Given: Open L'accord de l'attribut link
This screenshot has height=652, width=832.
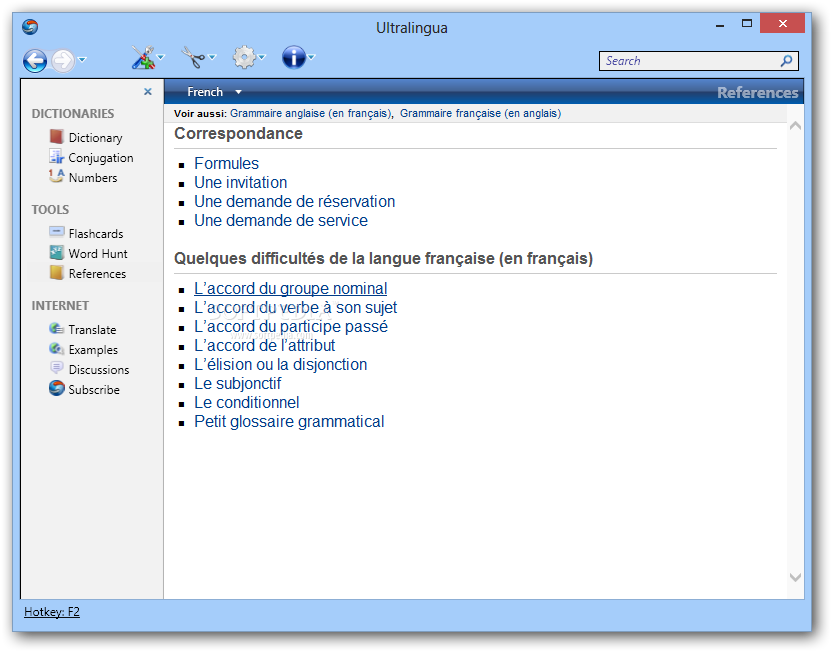Looking at the screenshot, I should pyautogui.click(x=265, y=346).
